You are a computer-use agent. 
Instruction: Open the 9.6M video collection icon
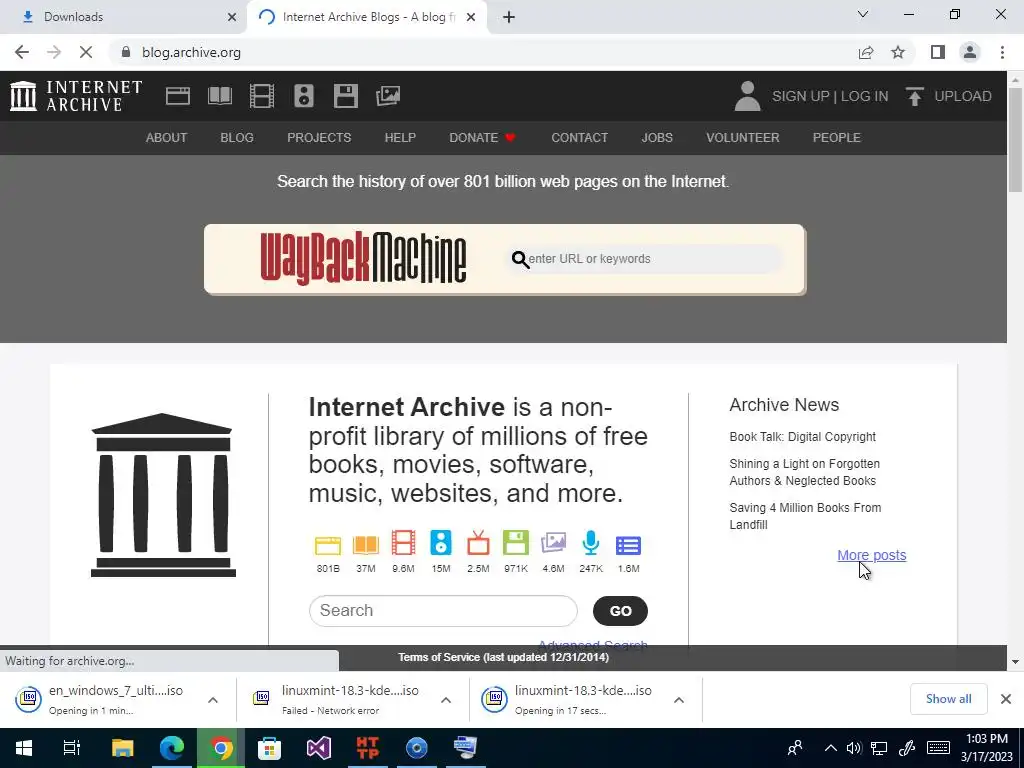click(x=403, y=543)
